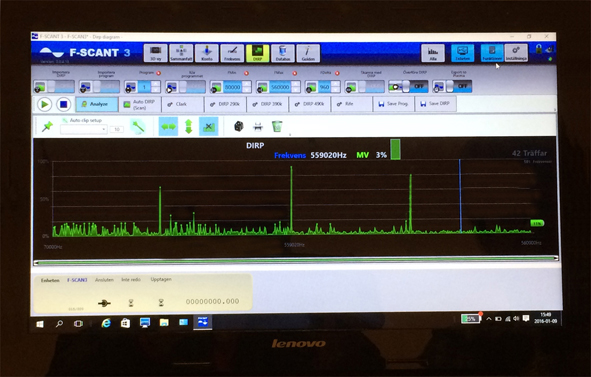The height and width of the screenshot is (377, 591).
Task: Start the scan with green play button
Action: click(x=44, y=104)
